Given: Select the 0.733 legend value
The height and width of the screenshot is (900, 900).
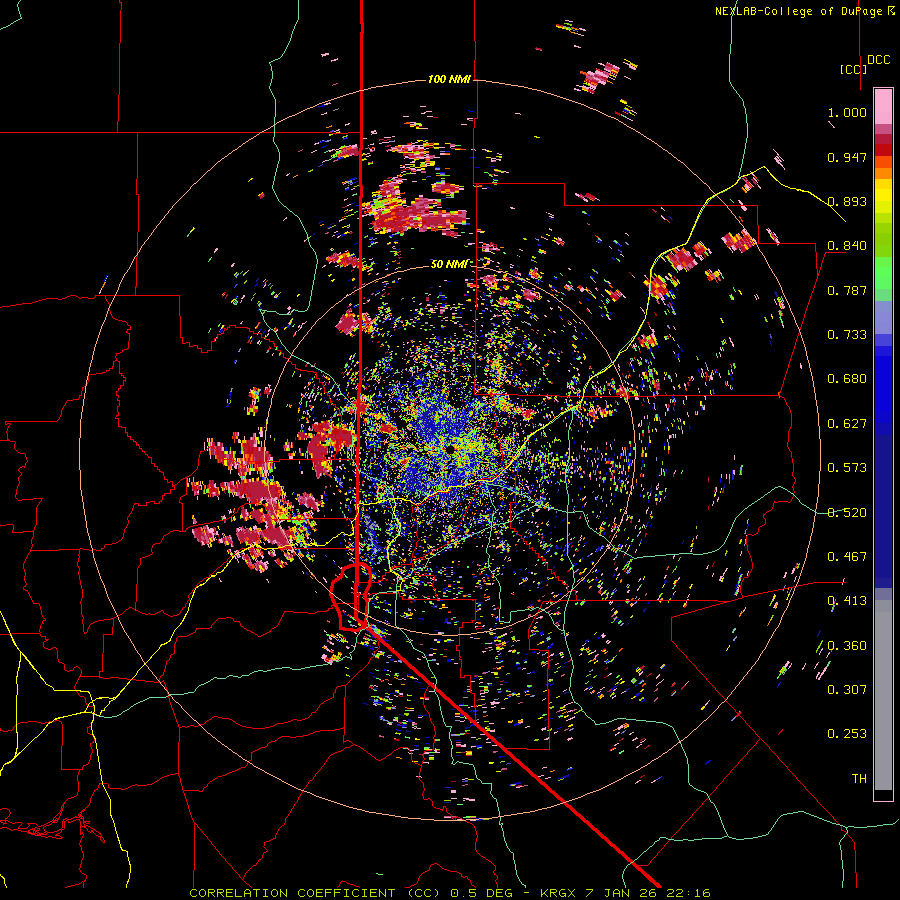Looking at the screenshot, I should (847, 334).
